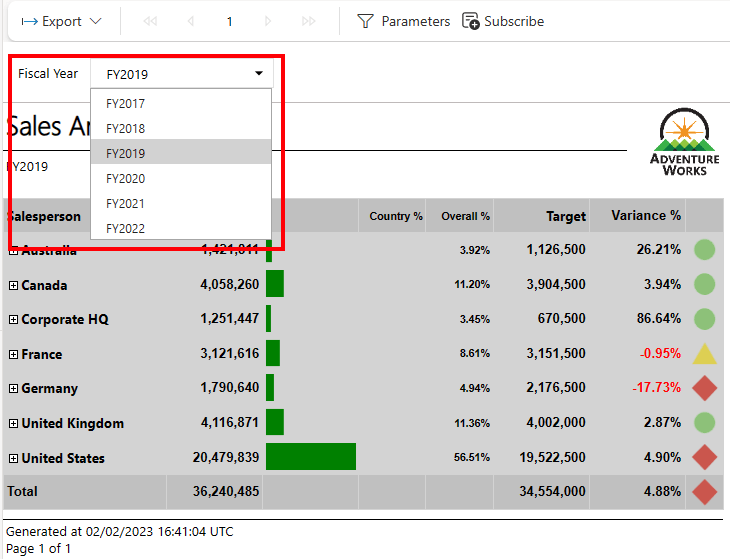Select FY2018 from the list
Screen dimensions: 730x559
(x=126, y=128)
